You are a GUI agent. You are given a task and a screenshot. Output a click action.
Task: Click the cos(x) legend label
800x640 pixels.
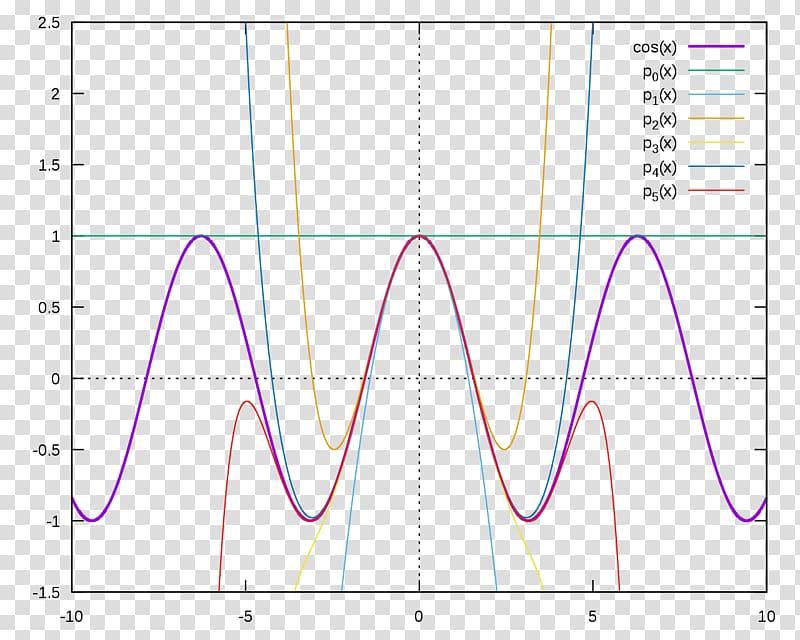tap(655, 47)
